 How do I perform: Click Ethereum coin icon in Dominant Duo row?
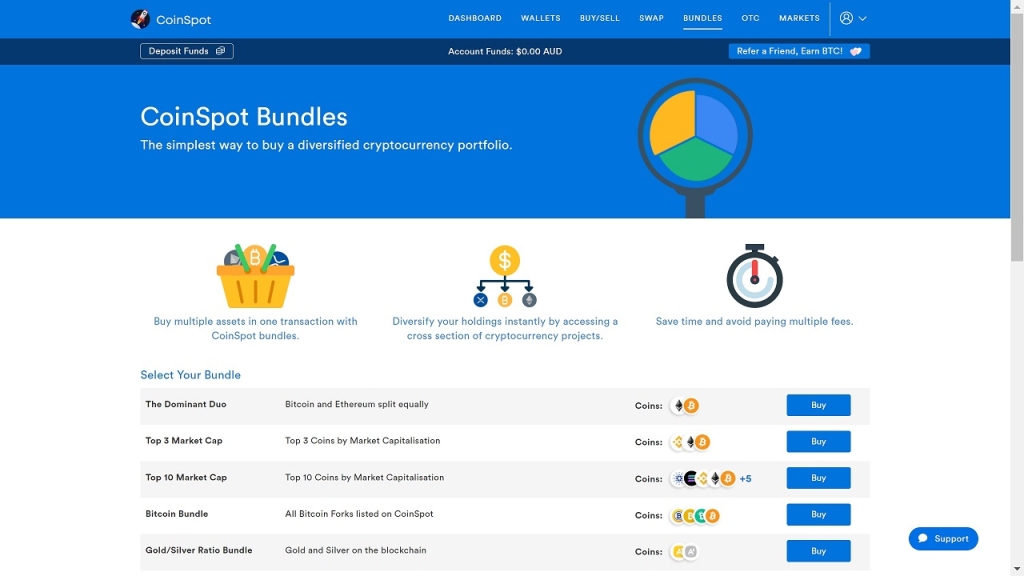coord(678,406)
